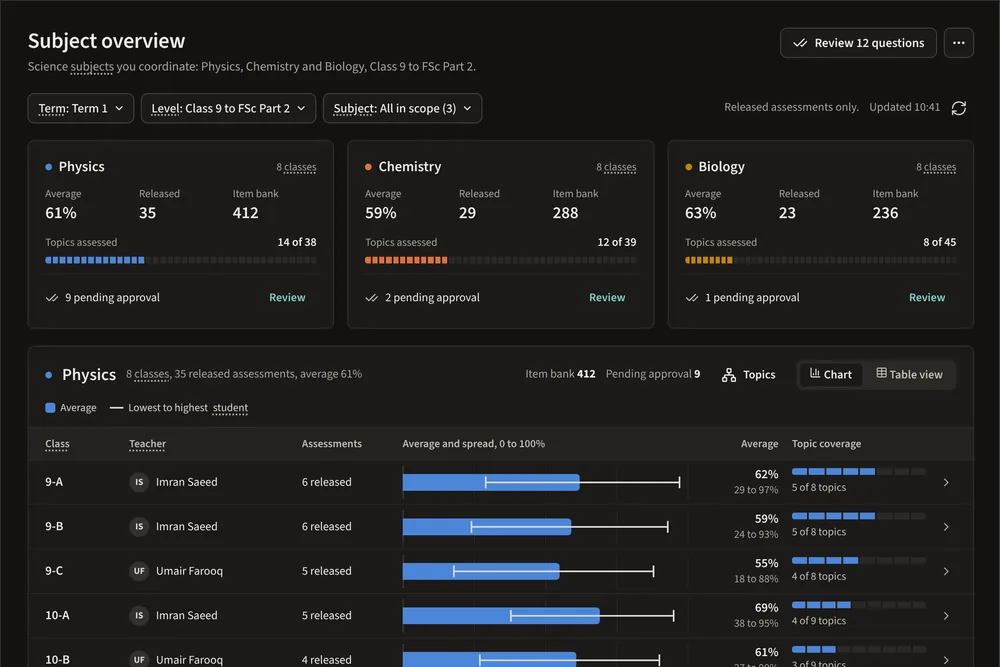
Task: Click the IS avatar in row 10-A
Action: (139, 615)
